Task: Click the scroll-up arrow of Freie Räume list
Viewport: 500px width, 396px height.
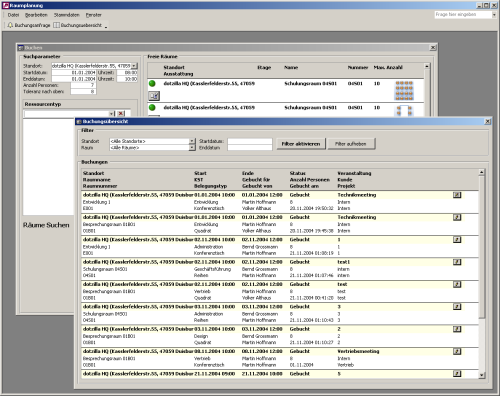Action: 427,66
